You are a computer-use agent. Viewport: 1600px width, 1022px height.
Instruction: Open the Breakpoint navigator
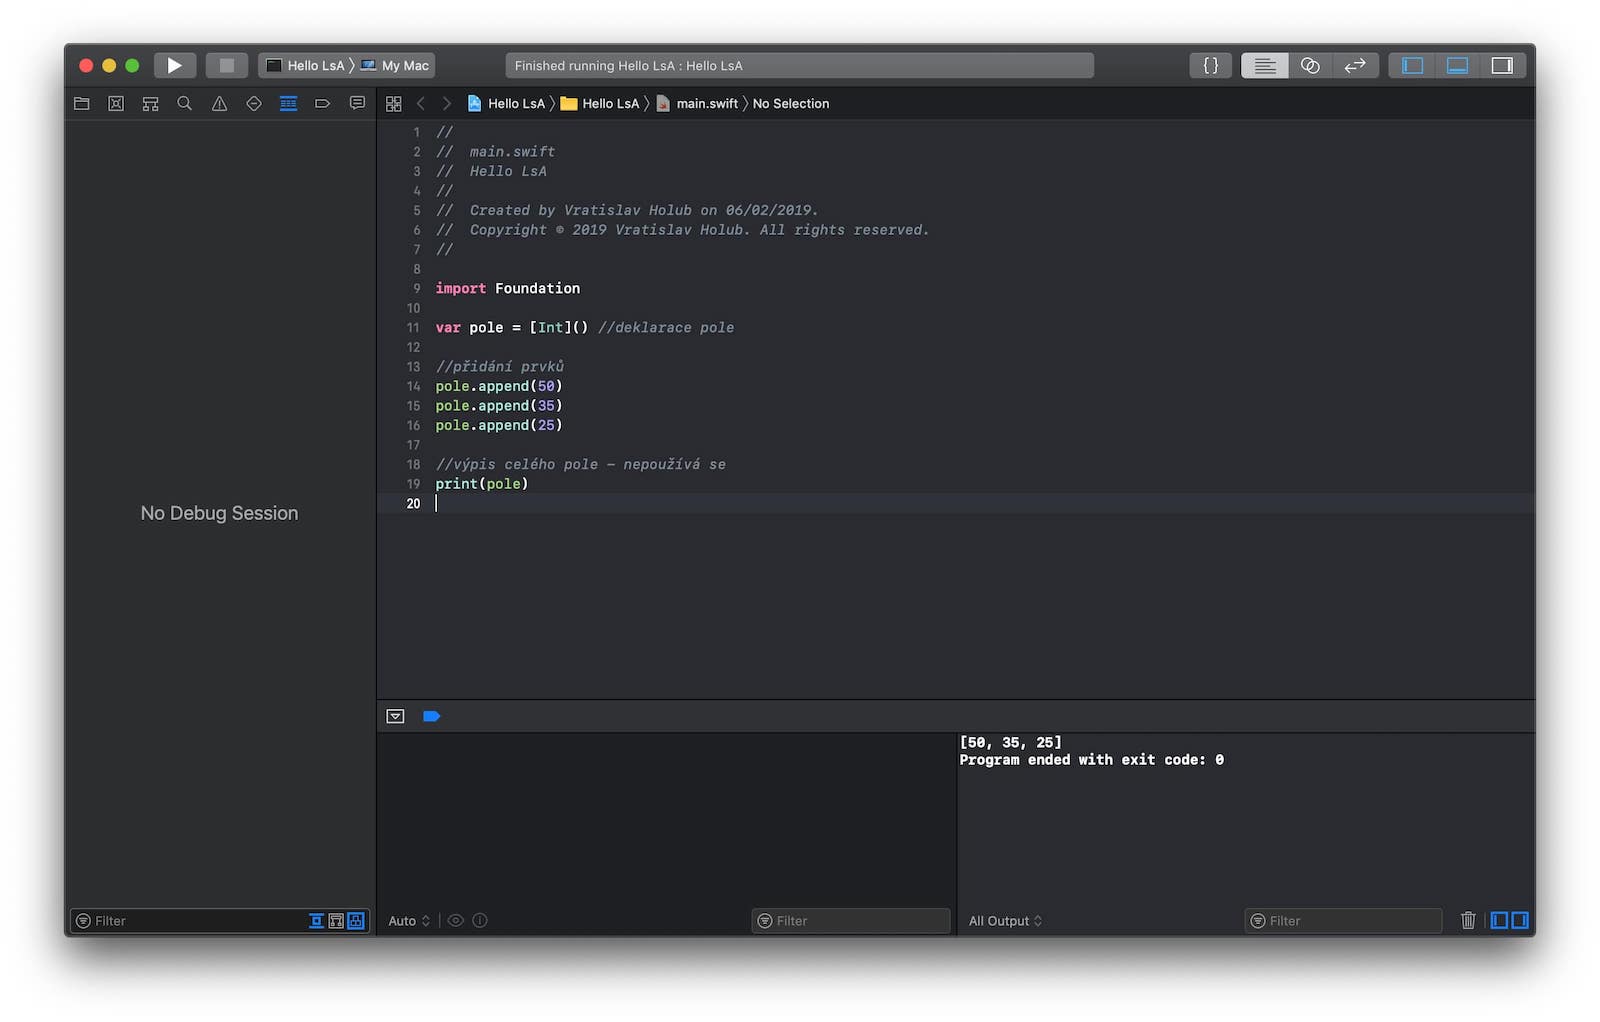point(322,103)
